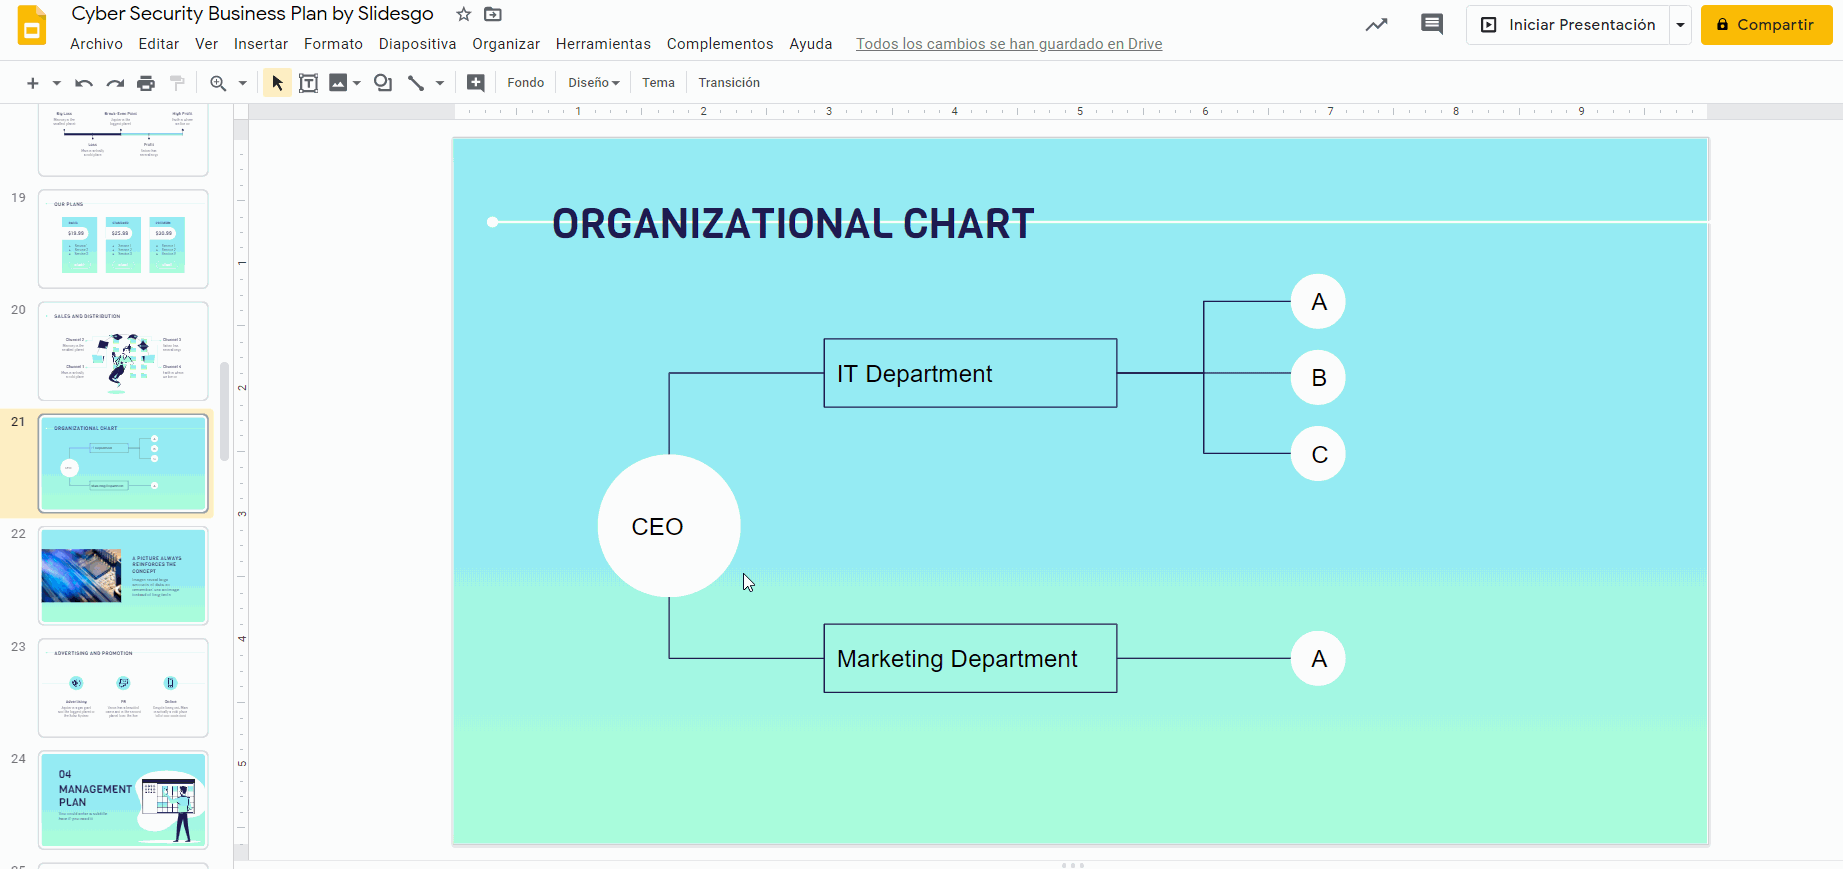This screenshot has width=1843, height=869.
Task: Select the text box tool
Action: click(309, 83)
